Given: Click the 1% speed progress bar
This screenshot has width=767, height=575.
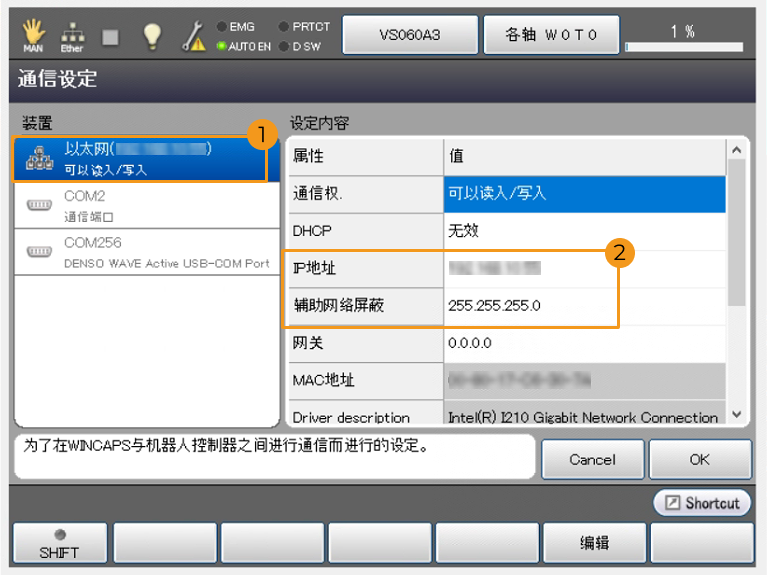Looking at the screenshot, I should coord(684,47).
